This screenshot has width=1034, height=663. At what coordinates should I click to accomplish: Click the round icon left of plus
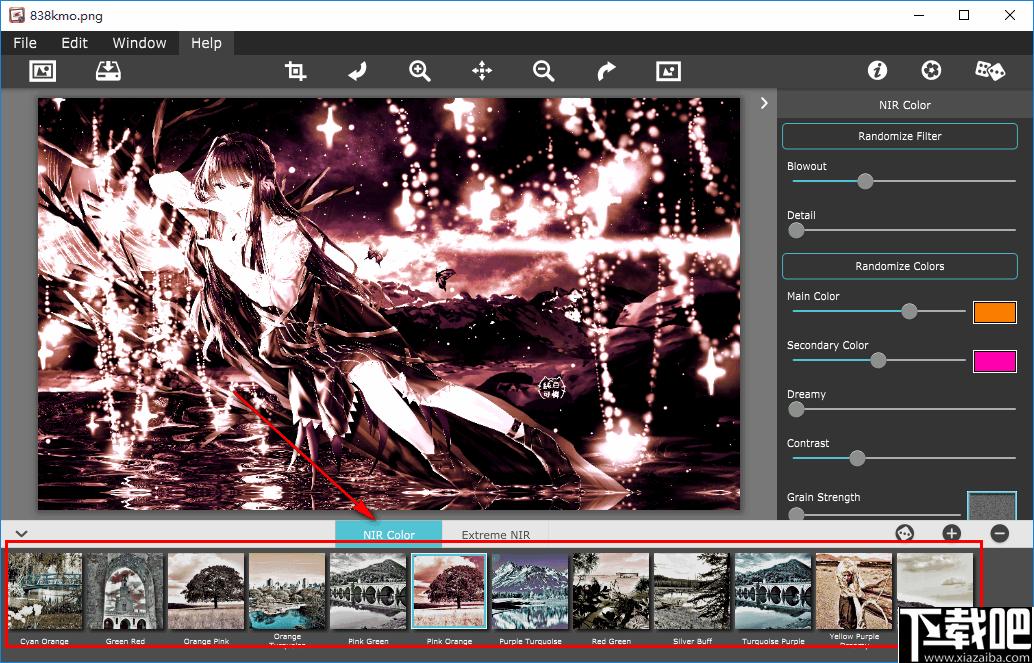coord(904,533)
